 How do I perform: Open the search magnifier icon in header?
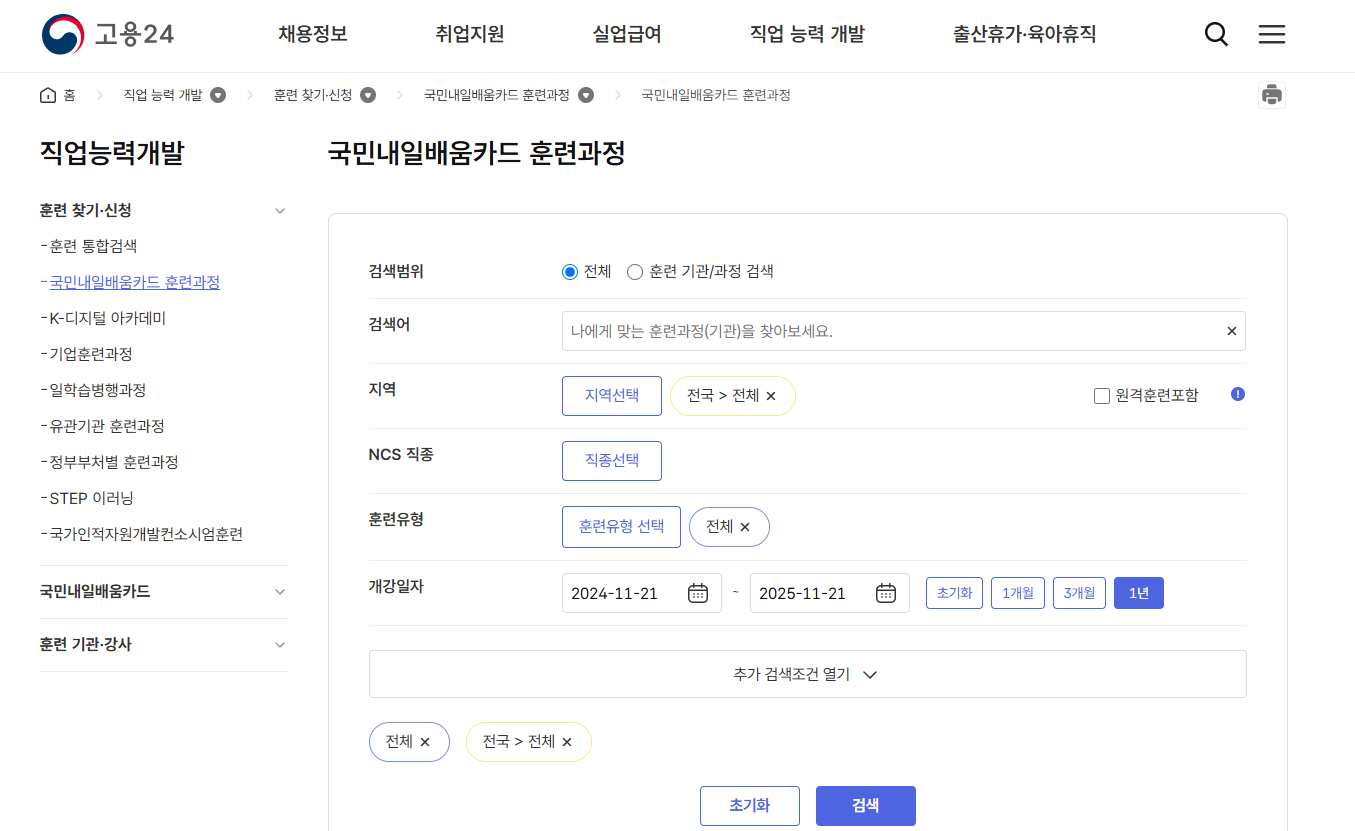[1216, 35]
